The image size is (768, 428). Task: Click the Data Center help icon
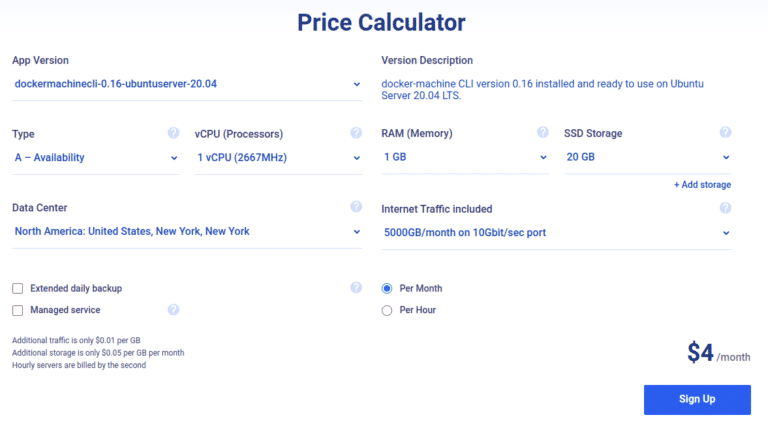click(356, 207)
